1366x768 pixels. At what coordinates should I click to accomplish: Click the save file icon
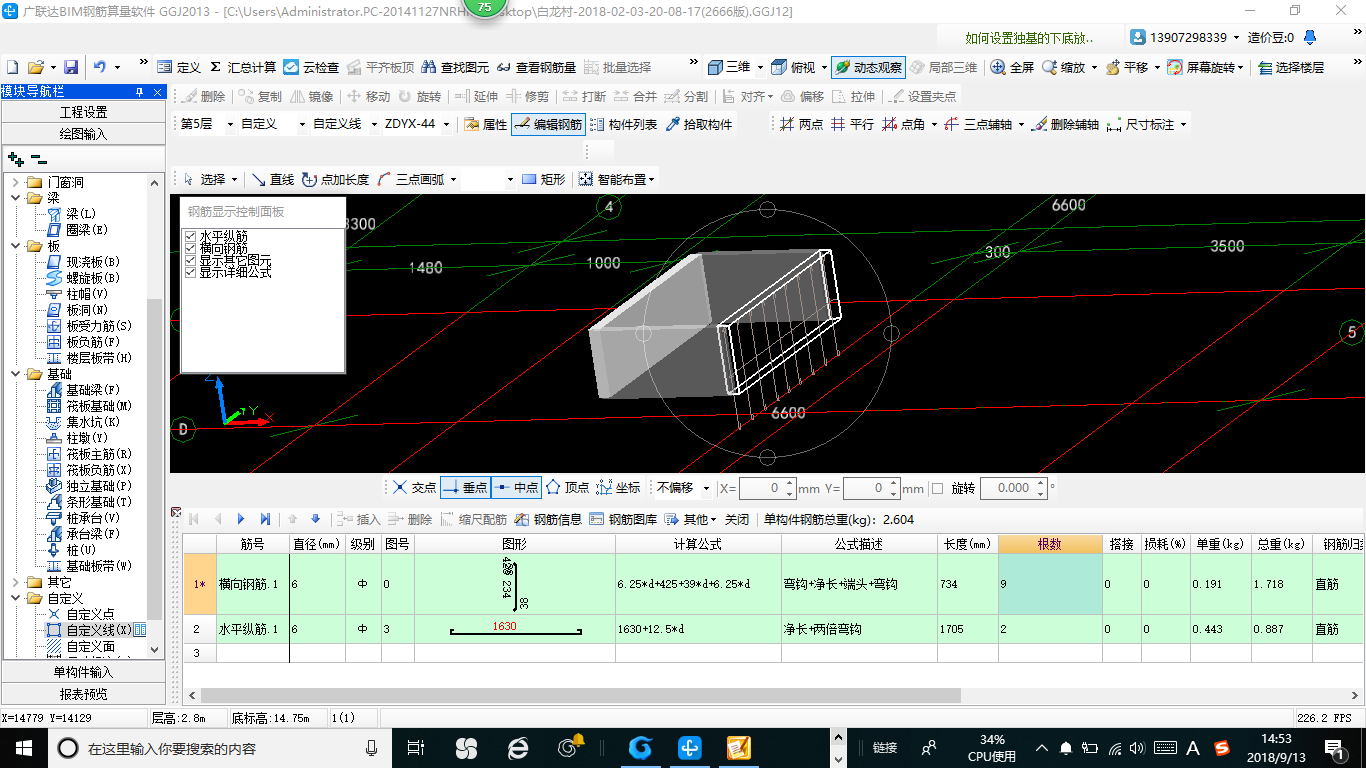[x=71, y=67]
